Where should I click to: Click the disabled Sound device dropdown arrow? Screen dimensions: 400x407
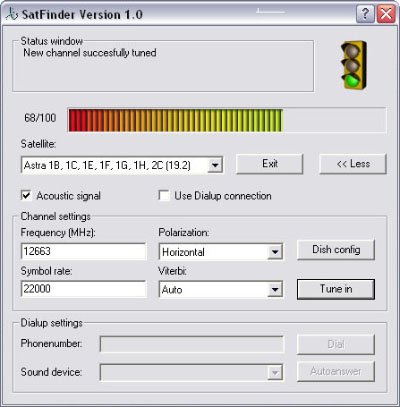[x=275, y=372]
